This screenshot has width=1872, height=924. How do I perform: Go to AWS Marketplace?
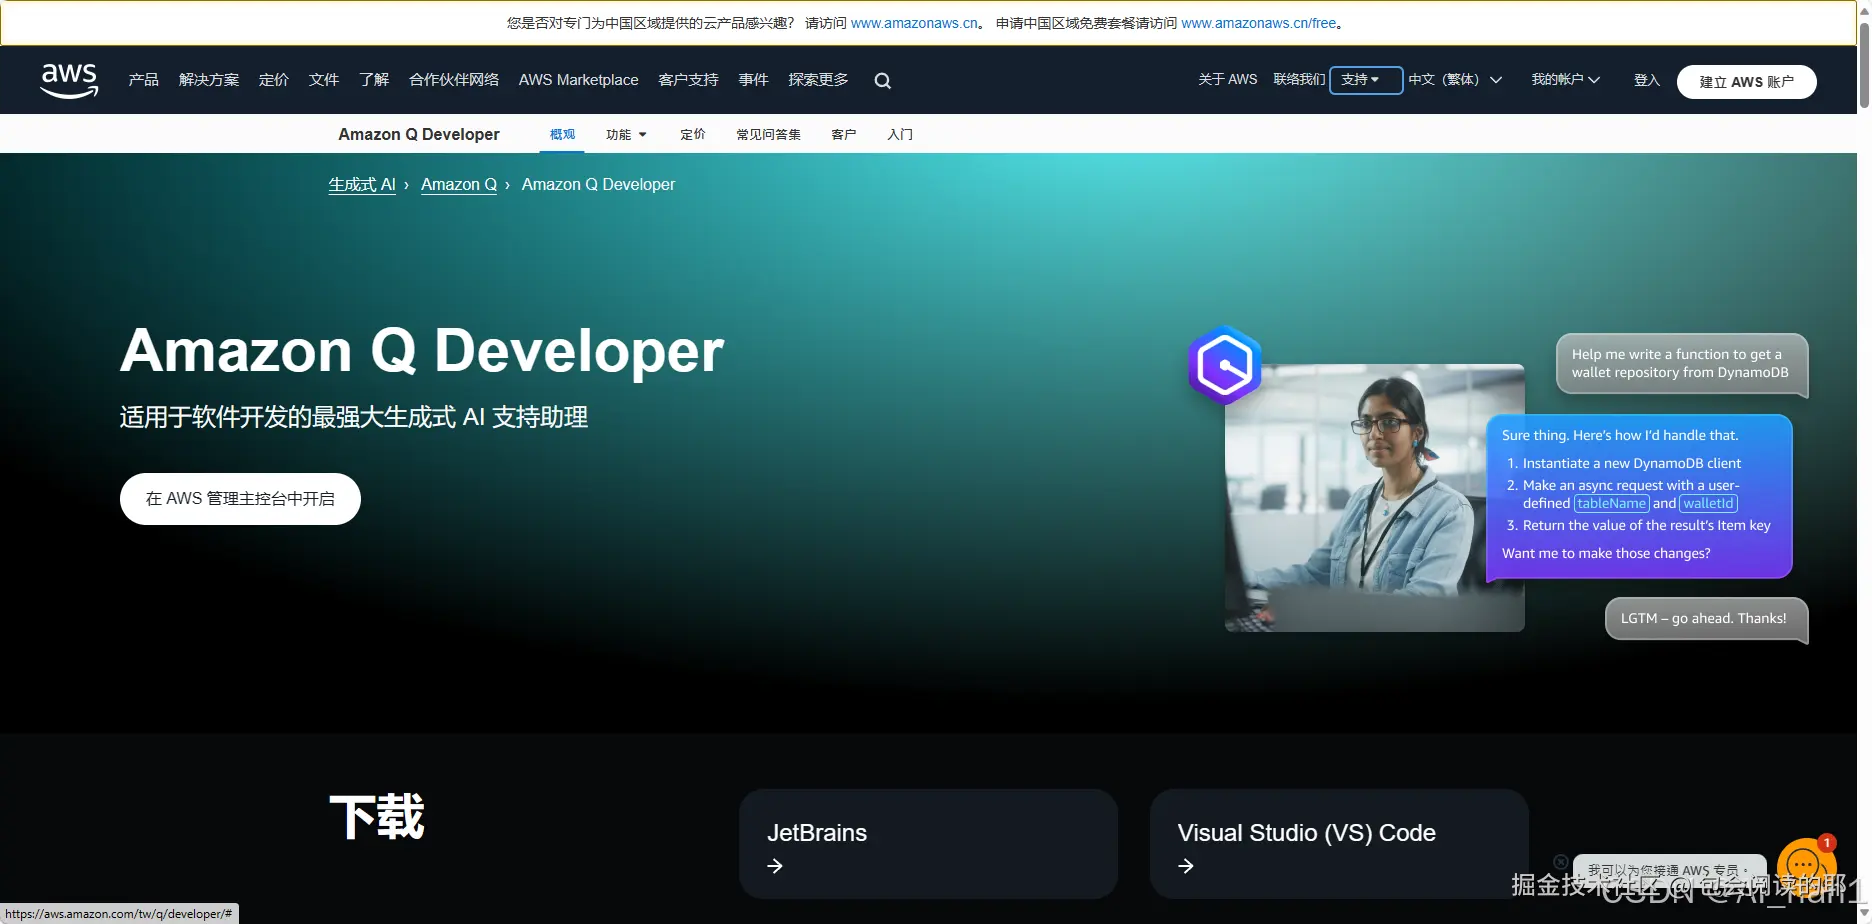[x=578, y=80]
